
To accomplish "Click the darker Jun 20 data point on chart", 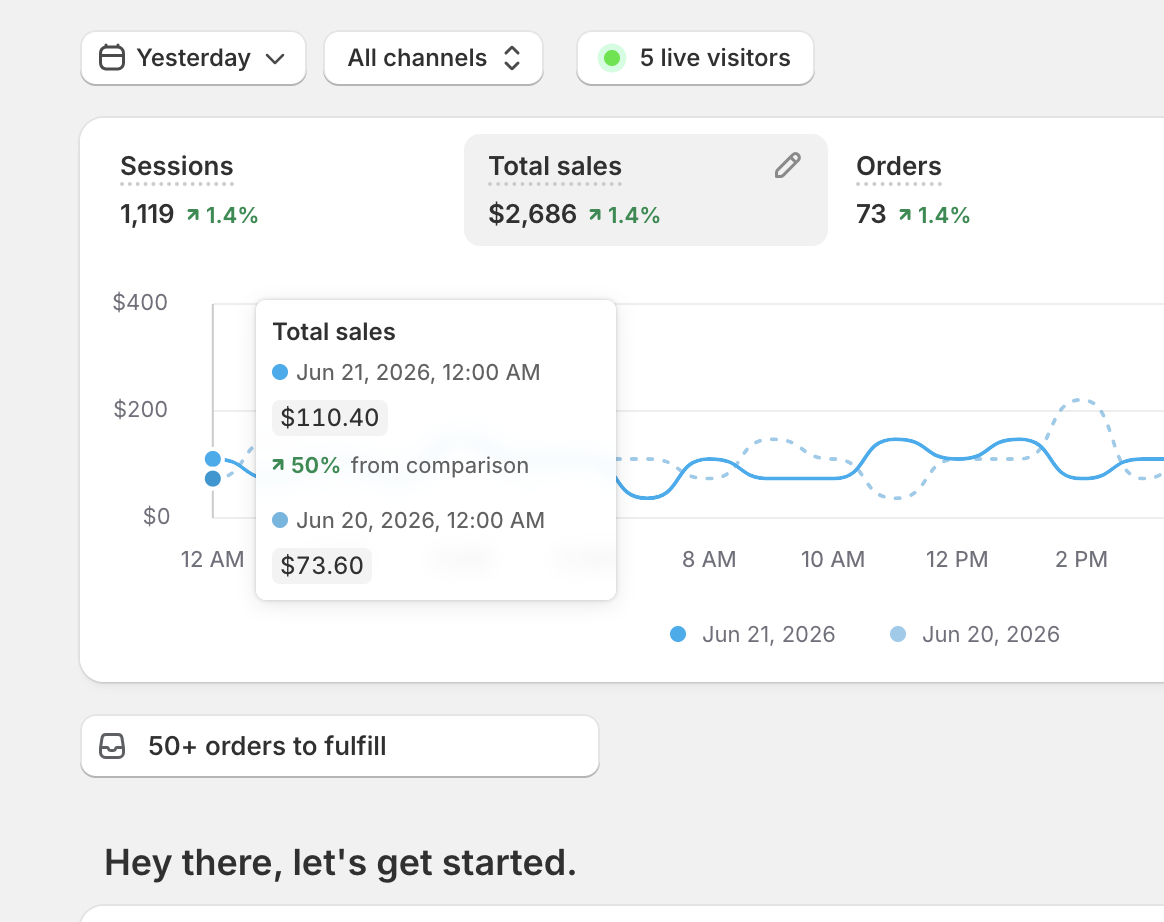I will tap(213, 479).
